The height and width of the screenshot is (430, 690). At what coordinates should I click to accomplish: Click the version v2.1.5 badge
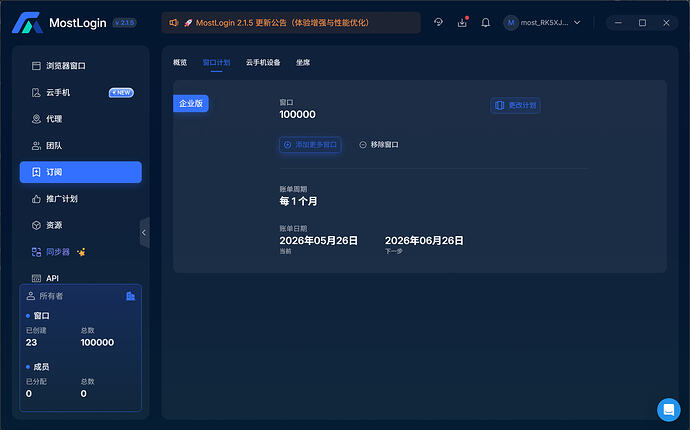pyautogui.click(x=125, y=22)
